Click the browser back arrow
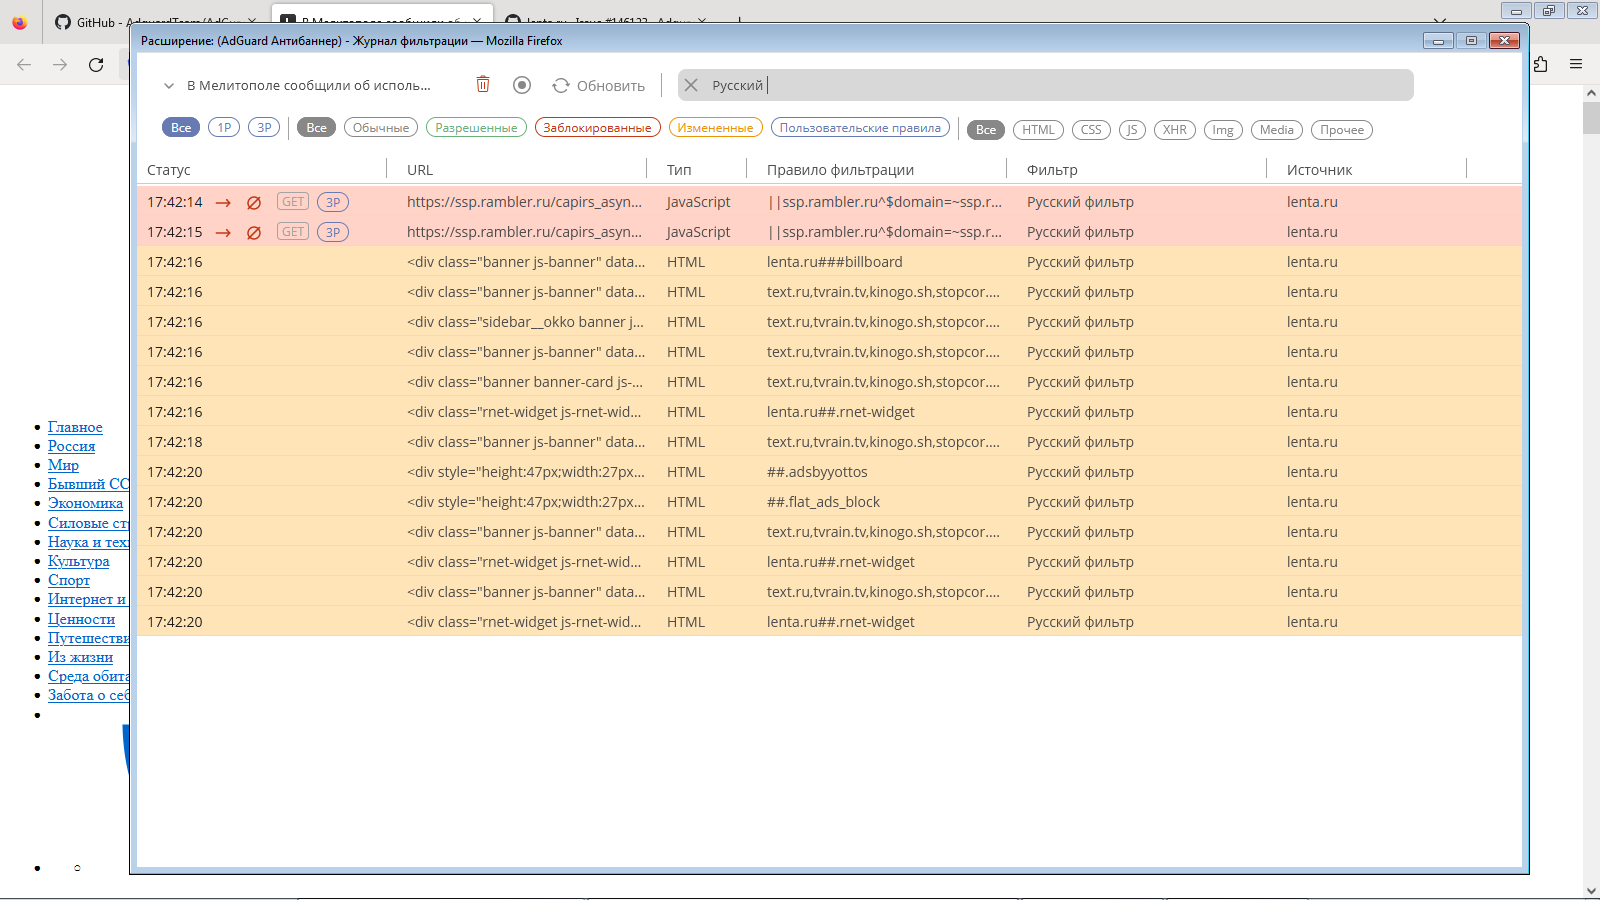 click(x=22, y=64)
